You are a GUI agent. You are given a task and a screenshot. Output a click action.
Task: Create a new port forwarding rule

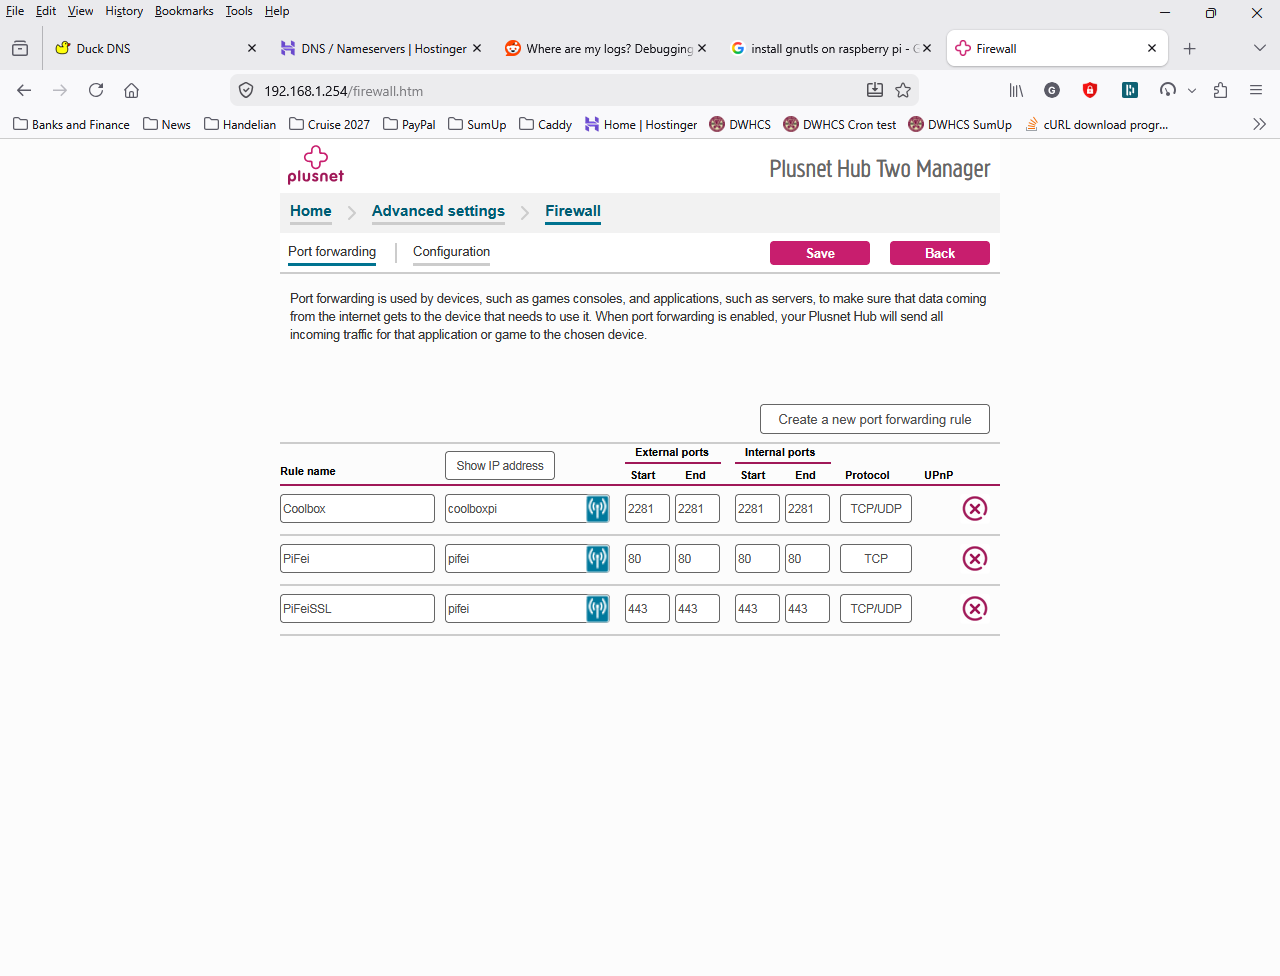(874, 420)
